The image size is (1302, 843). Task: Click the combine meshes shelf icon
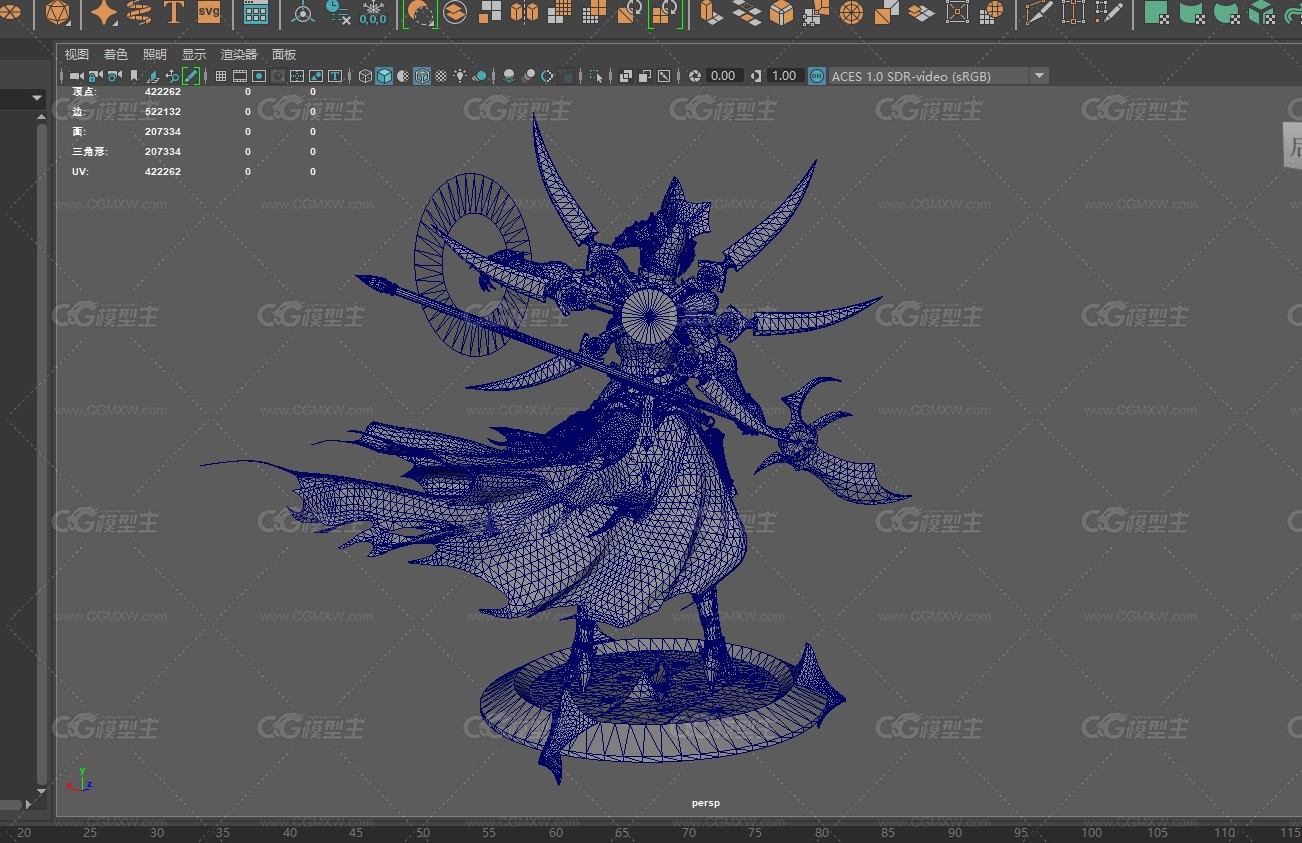point(490,12)
